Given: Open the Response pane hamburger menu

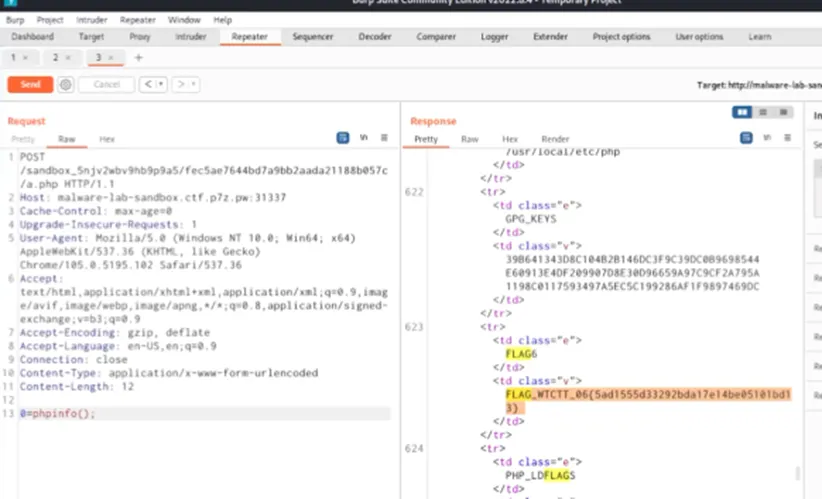Looking at the screenshot, I should pyautogui.click(x=787, y=138).
